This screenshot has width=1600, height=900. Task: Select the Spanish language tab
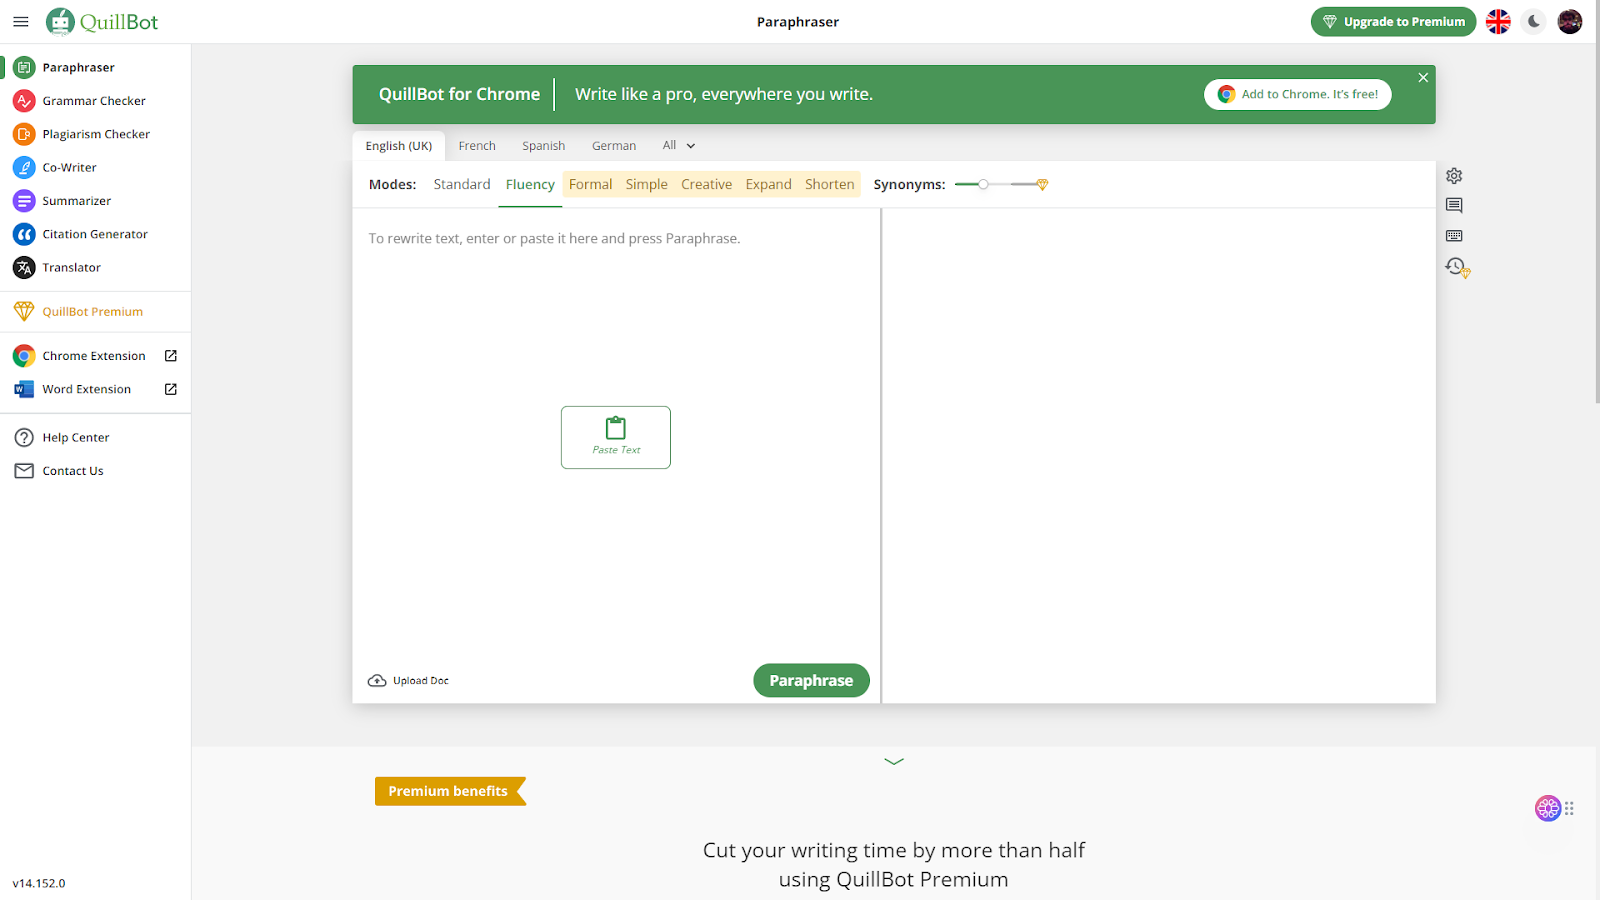point(543,146)
